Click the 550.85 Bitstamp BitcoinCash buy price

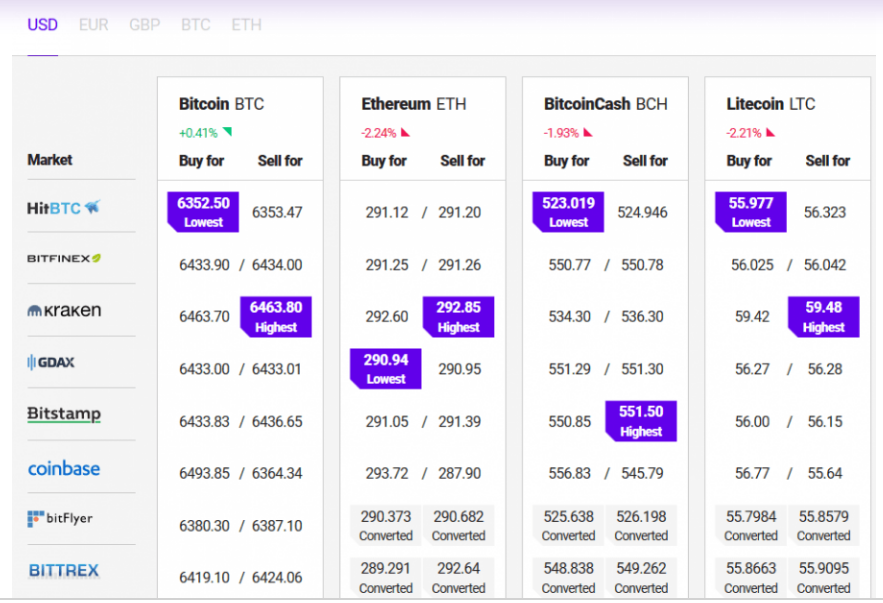click(570, 421)
